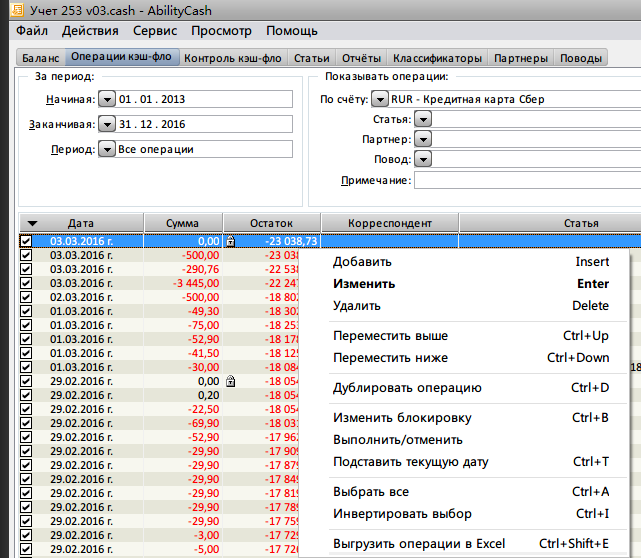
Task: Click into the Примечание text field
Action: 527,180
